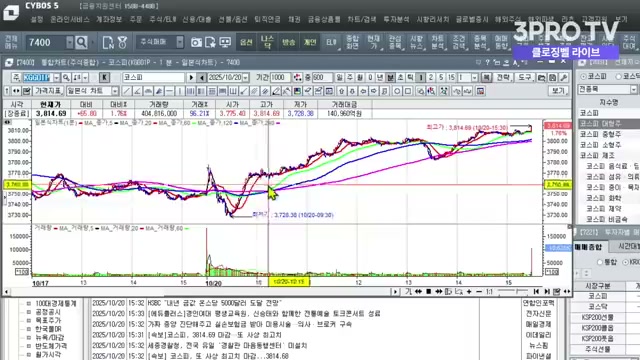Screen dimensions: 640x360
Task: Click the chart stop square button
Action: pos(429,291)
